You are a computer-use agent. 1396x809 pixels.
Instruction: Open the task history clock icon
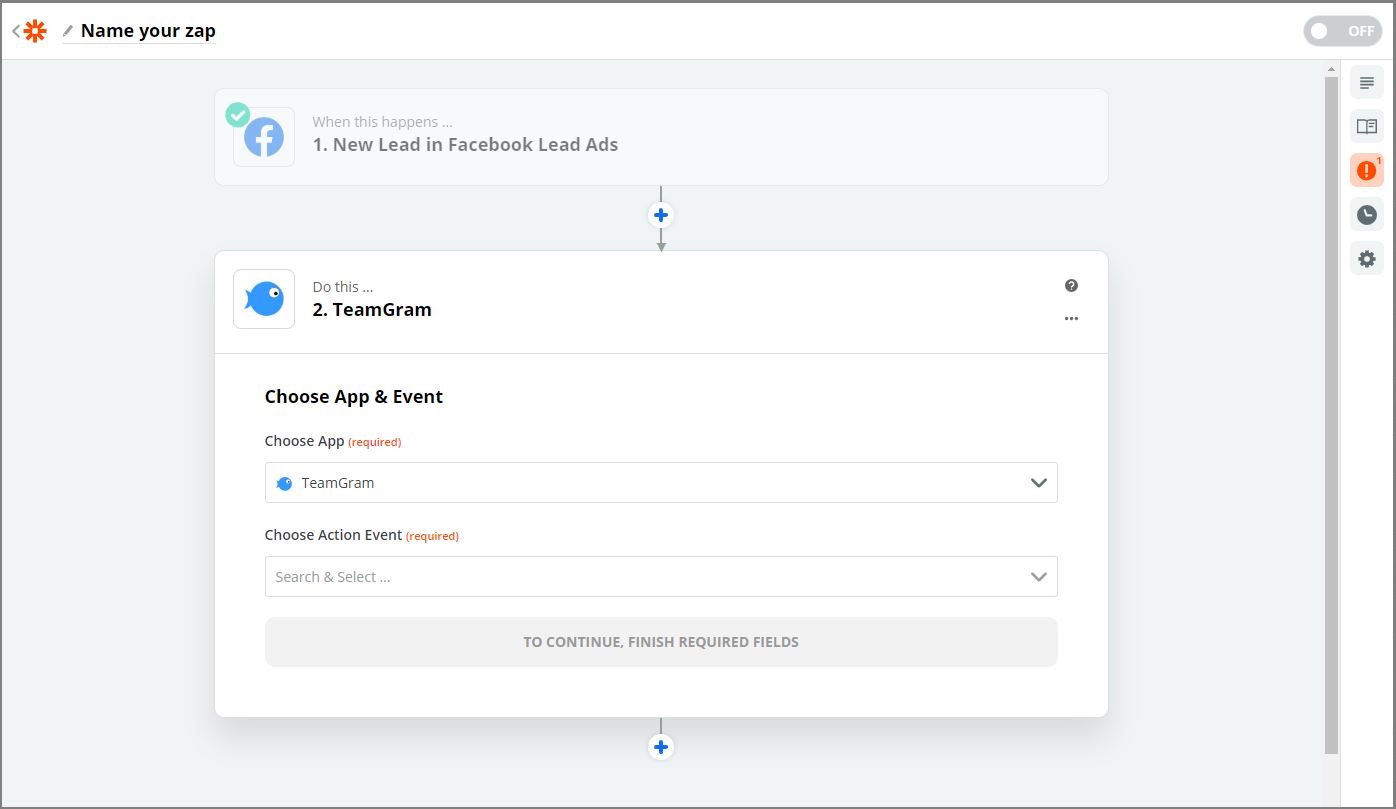[x=1367, y=214]
